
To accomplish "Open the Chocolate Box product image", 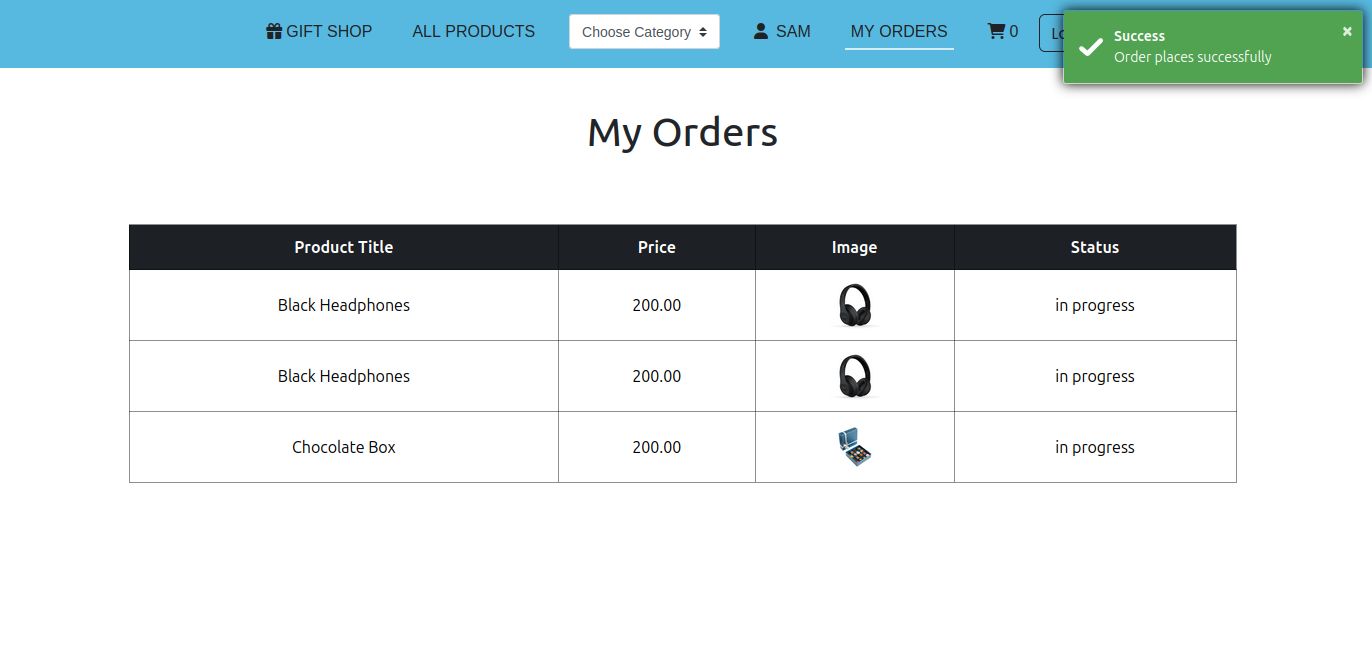I will pos(854,447).
